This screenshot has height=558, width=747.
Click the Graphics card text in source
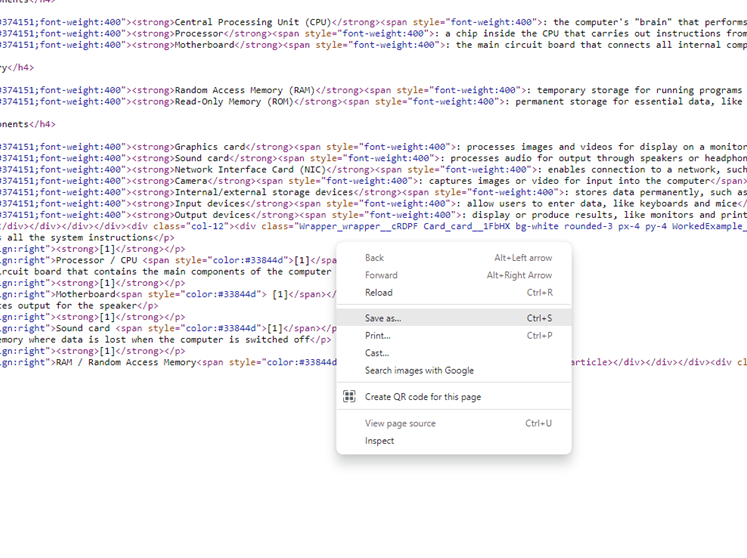(209, 147)
